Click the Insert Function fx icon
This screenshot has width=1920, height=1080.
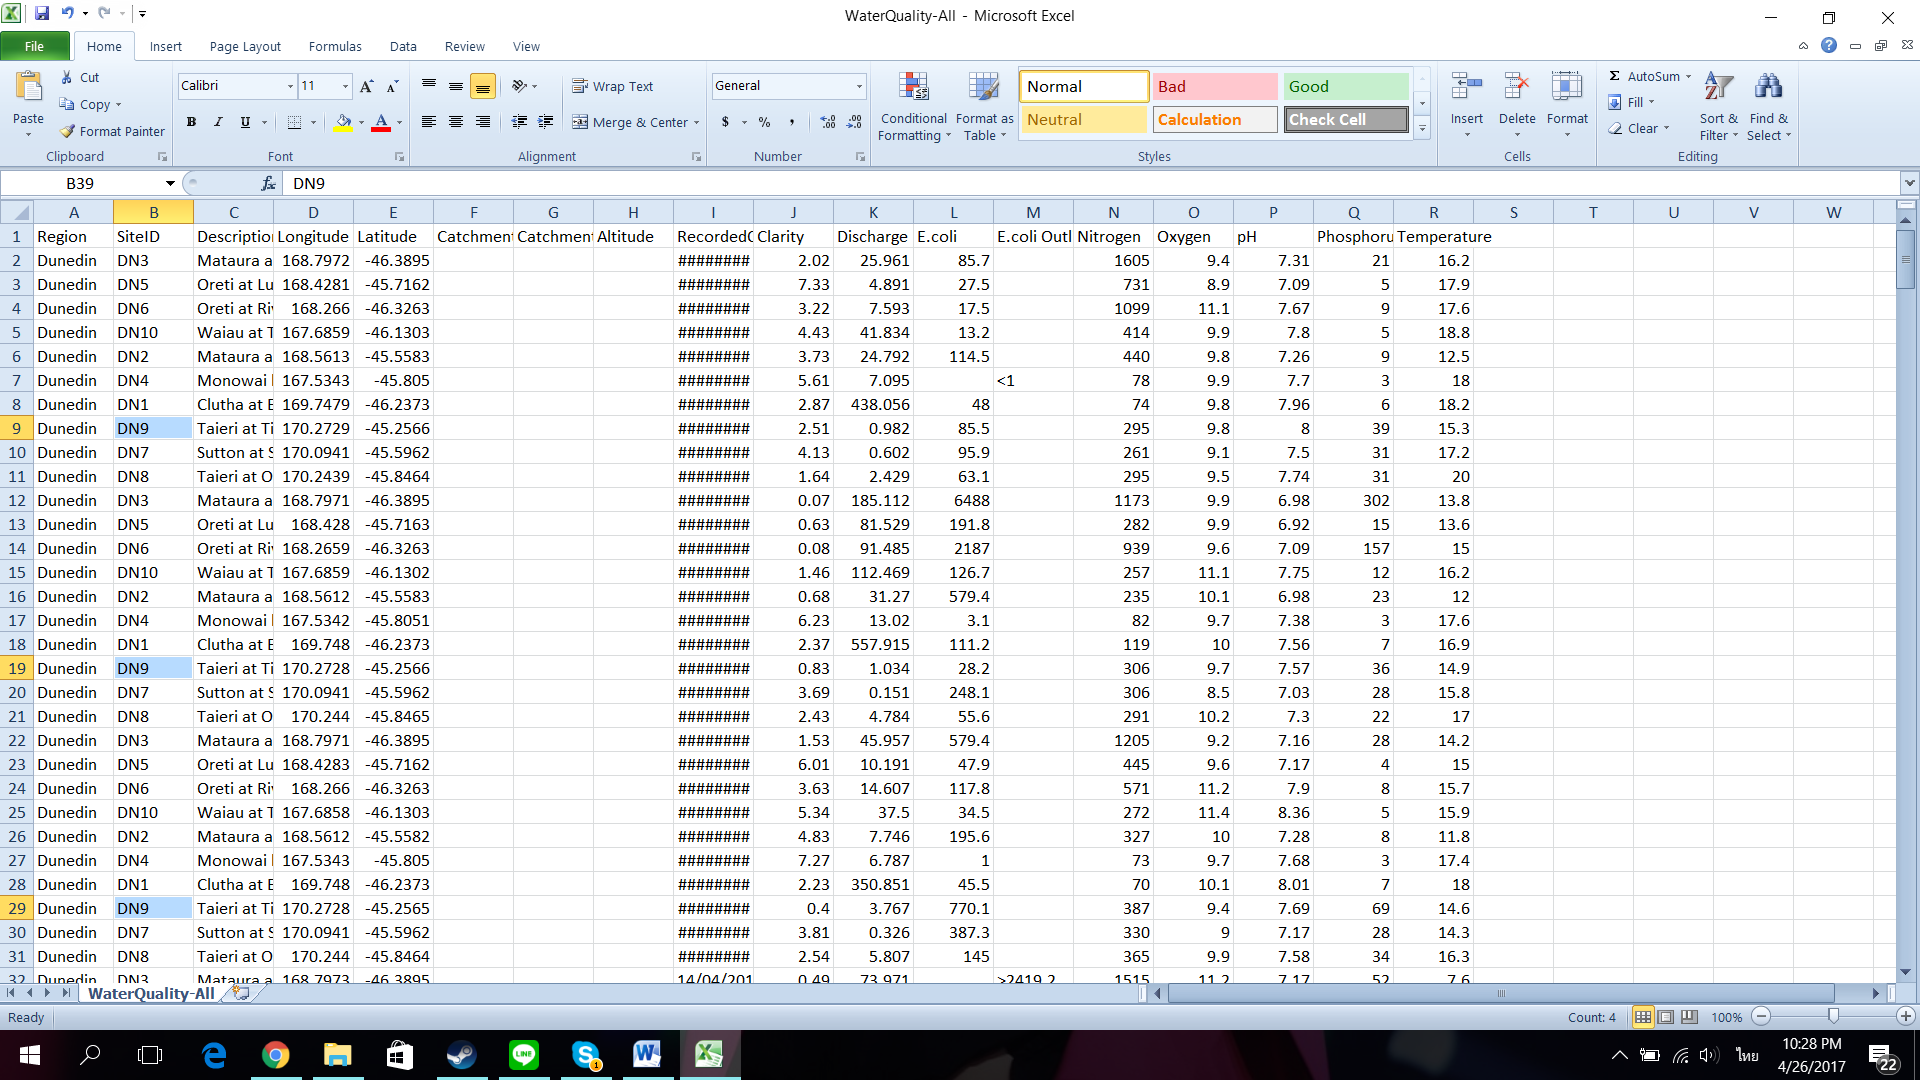coord(267,183)
